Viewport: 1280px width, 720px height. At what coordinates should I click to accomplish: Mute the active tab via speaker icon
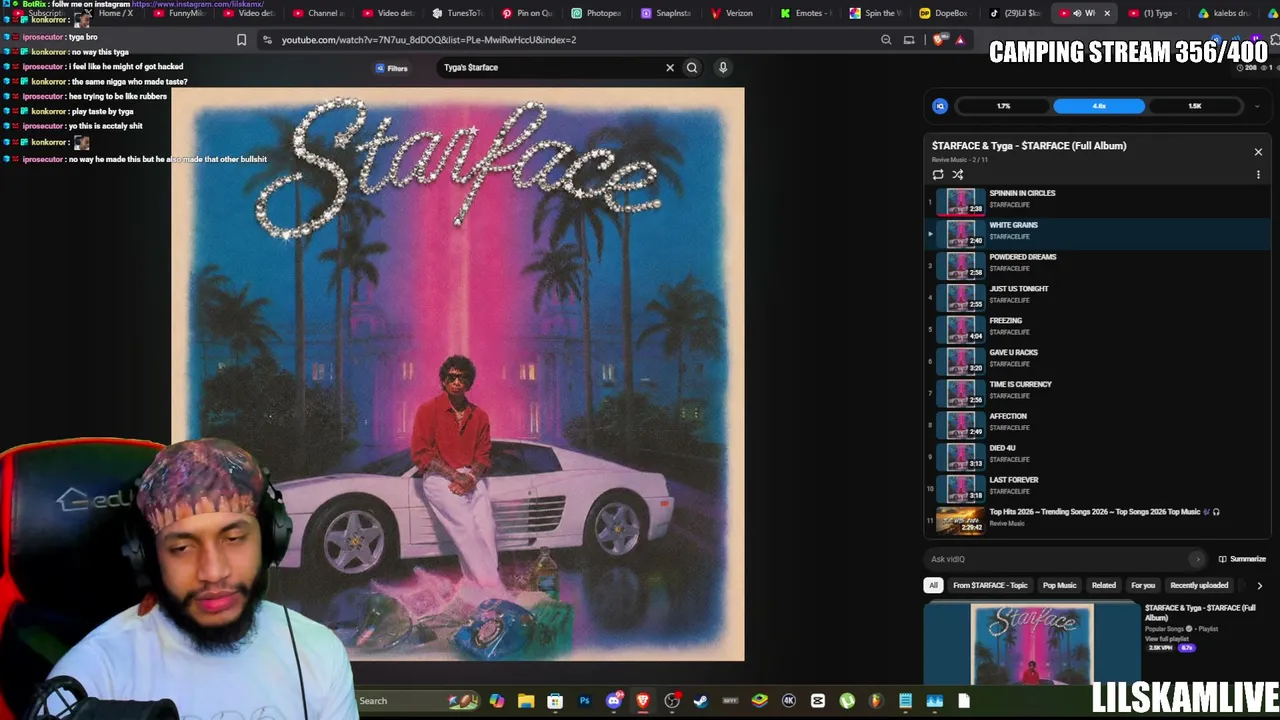1077,13
